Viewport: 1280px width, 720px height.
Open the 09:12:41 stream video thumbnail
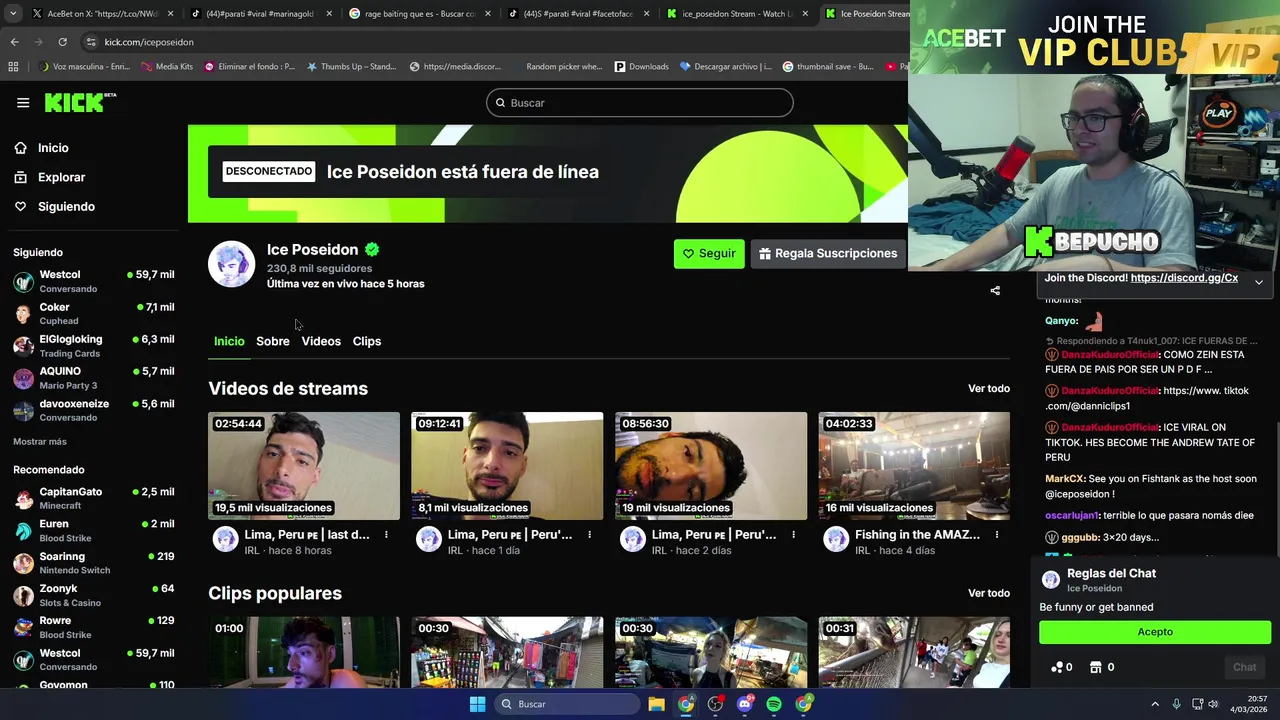pos(507,466)
